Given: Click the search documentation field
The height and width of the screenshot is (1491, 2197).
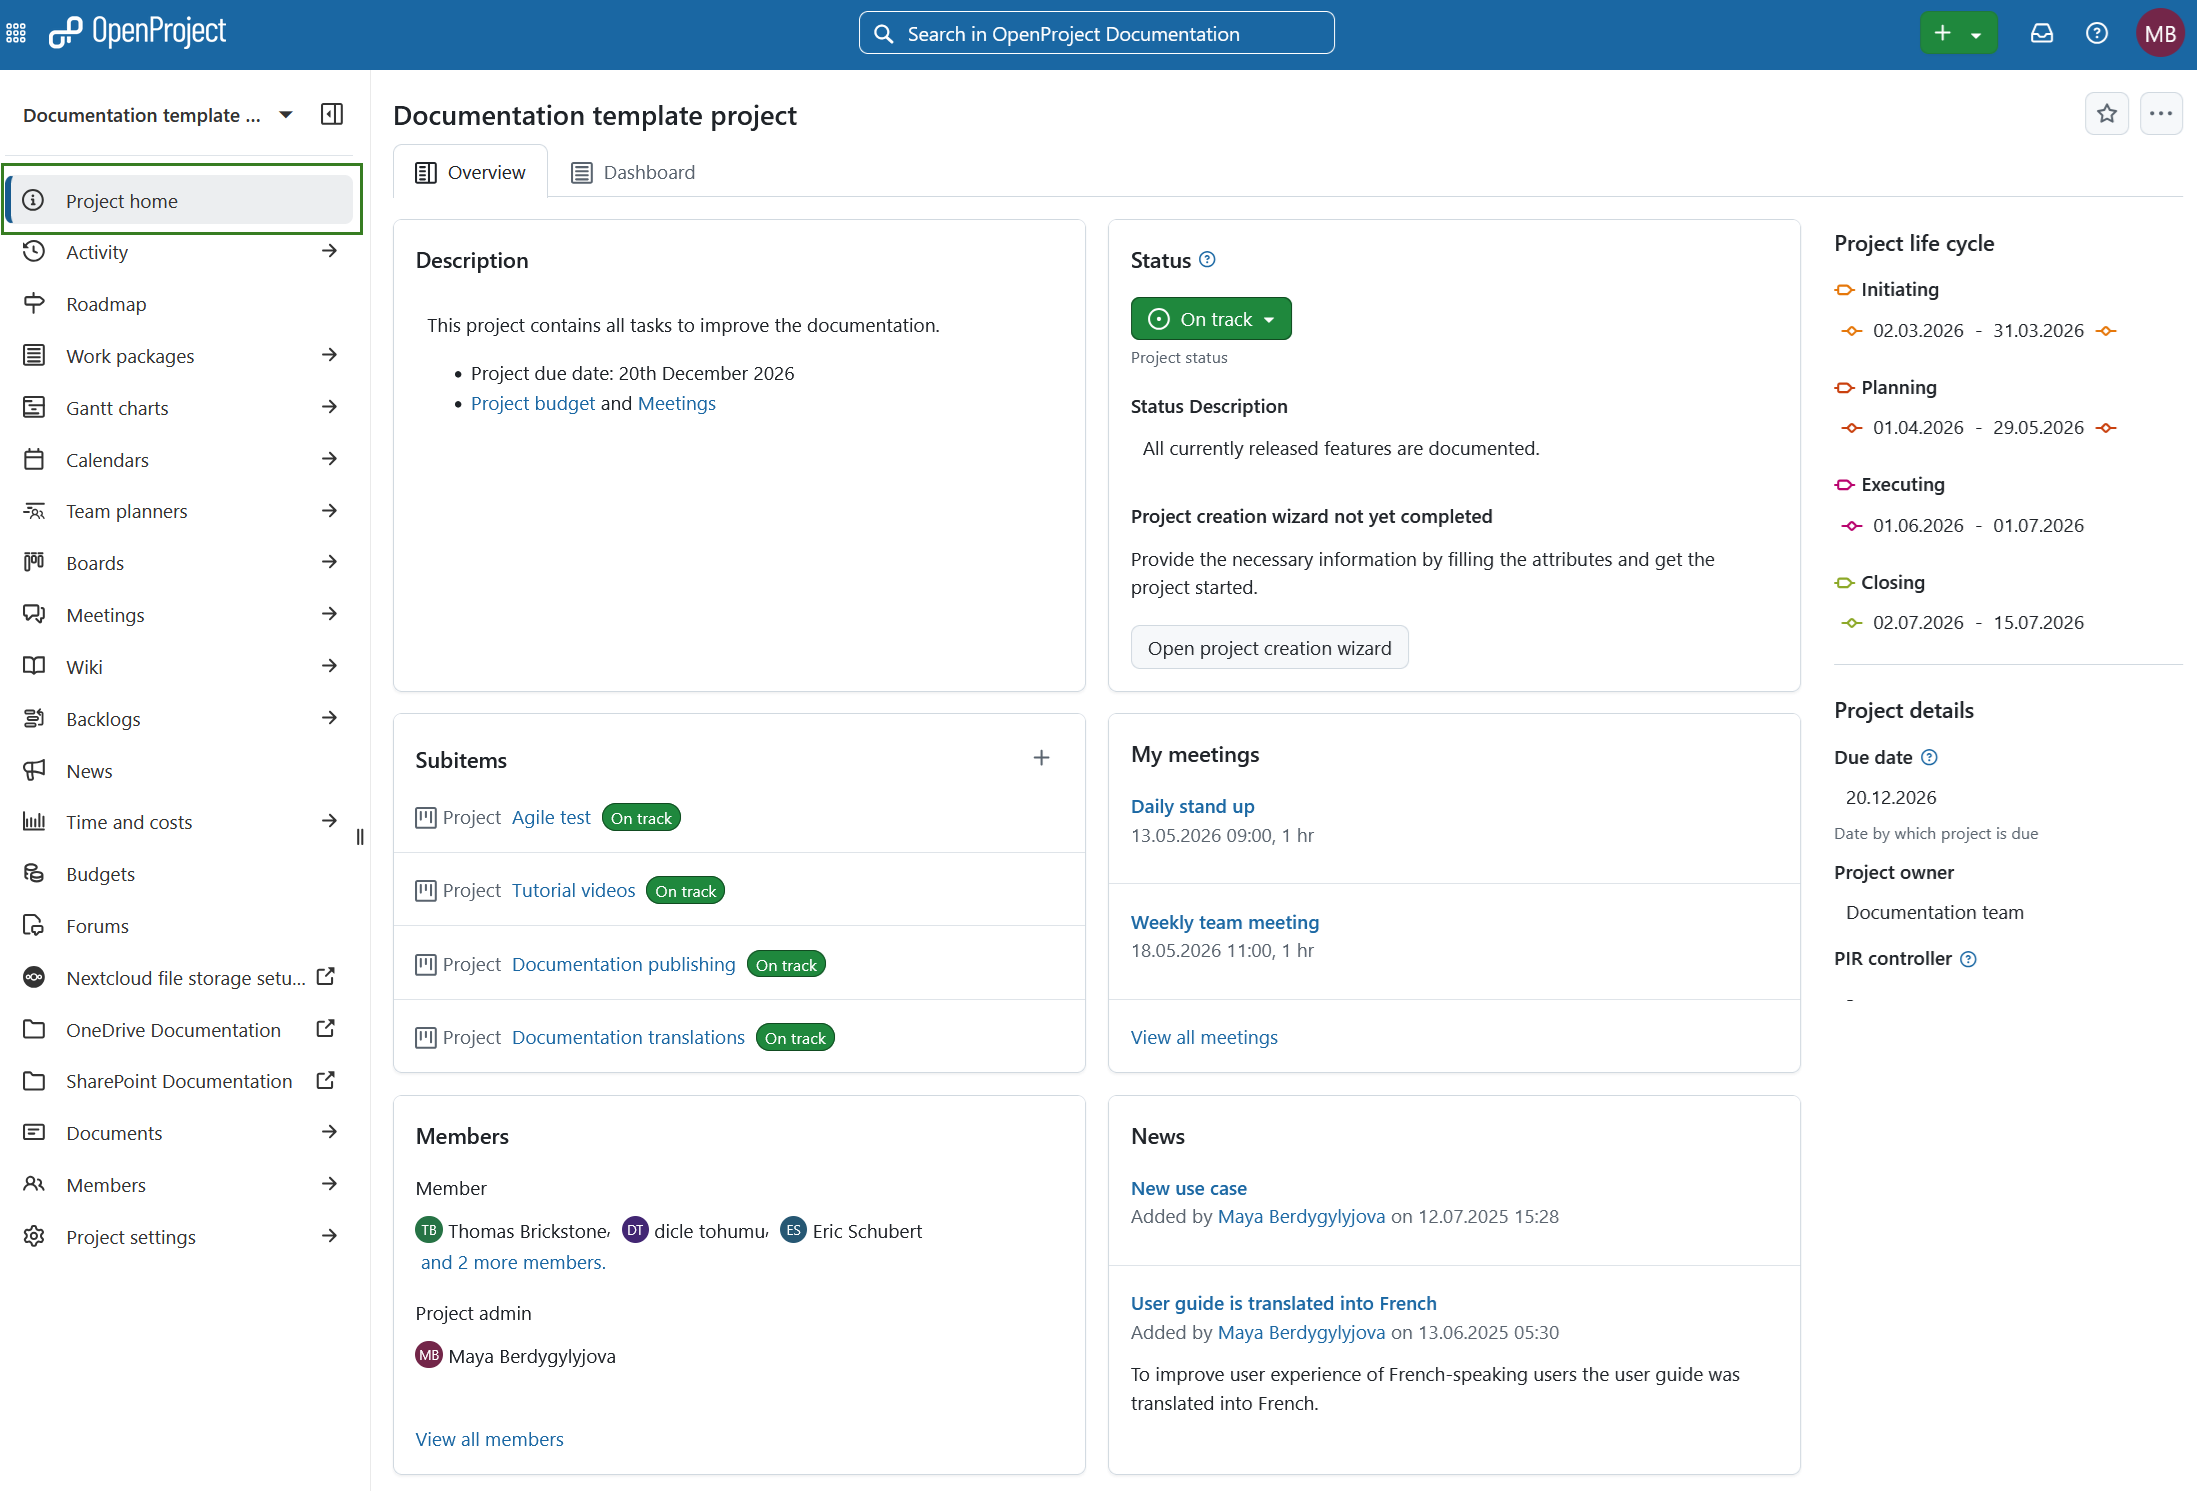Looking at the screenshot, I should point(1096,33).
